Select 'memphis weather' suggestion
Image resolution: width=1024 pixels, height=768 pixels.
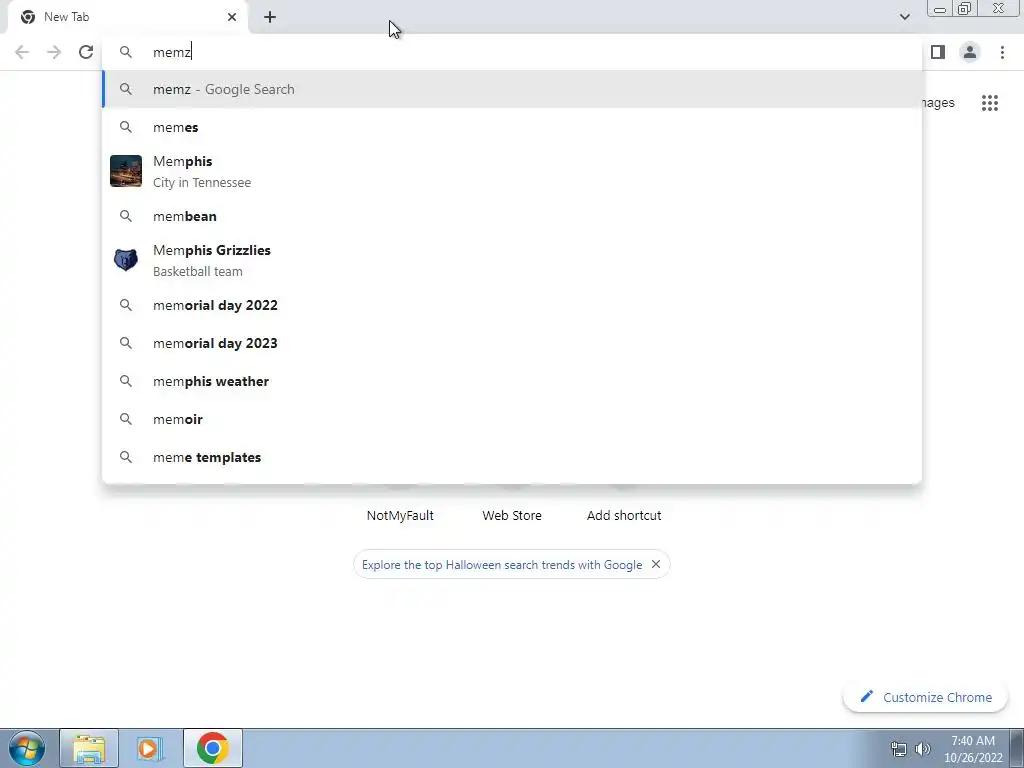point(512,381)
